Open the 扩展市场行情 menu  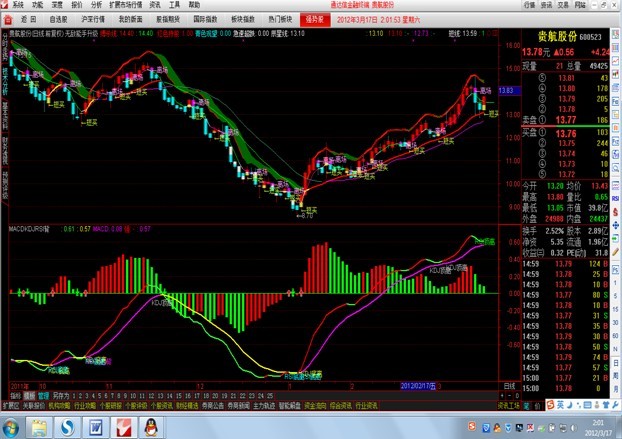[126, 5]
